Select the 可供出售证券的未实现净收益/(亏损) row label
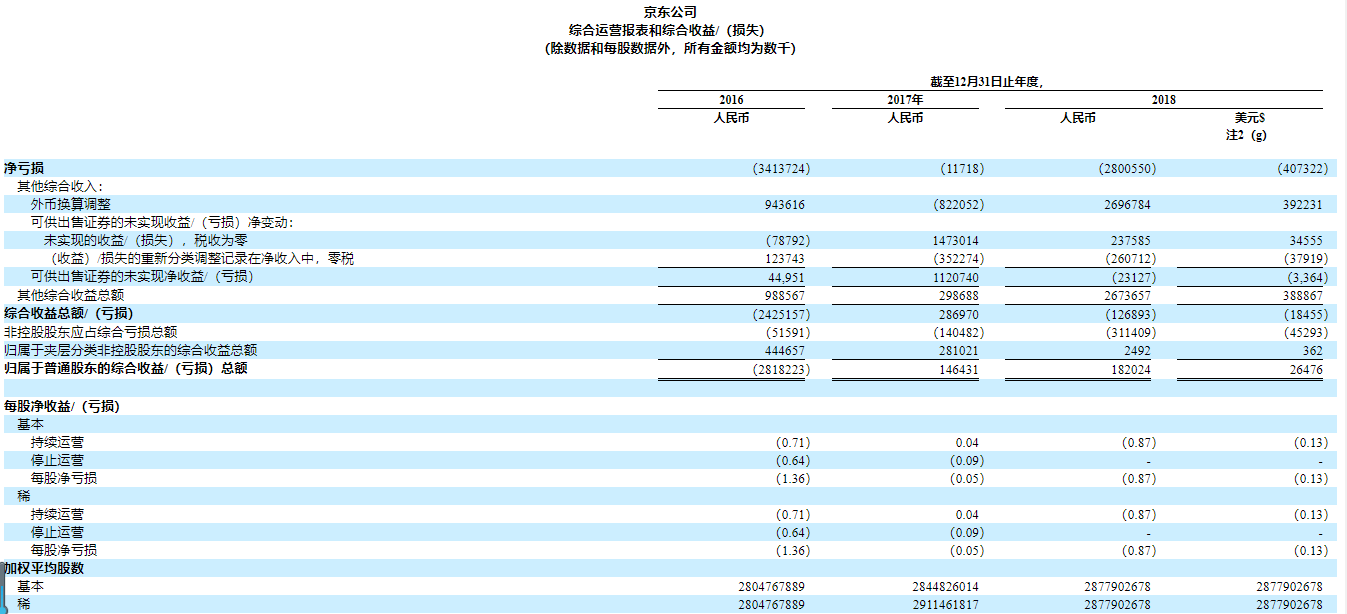1347x614 pixels. point(142,277)
